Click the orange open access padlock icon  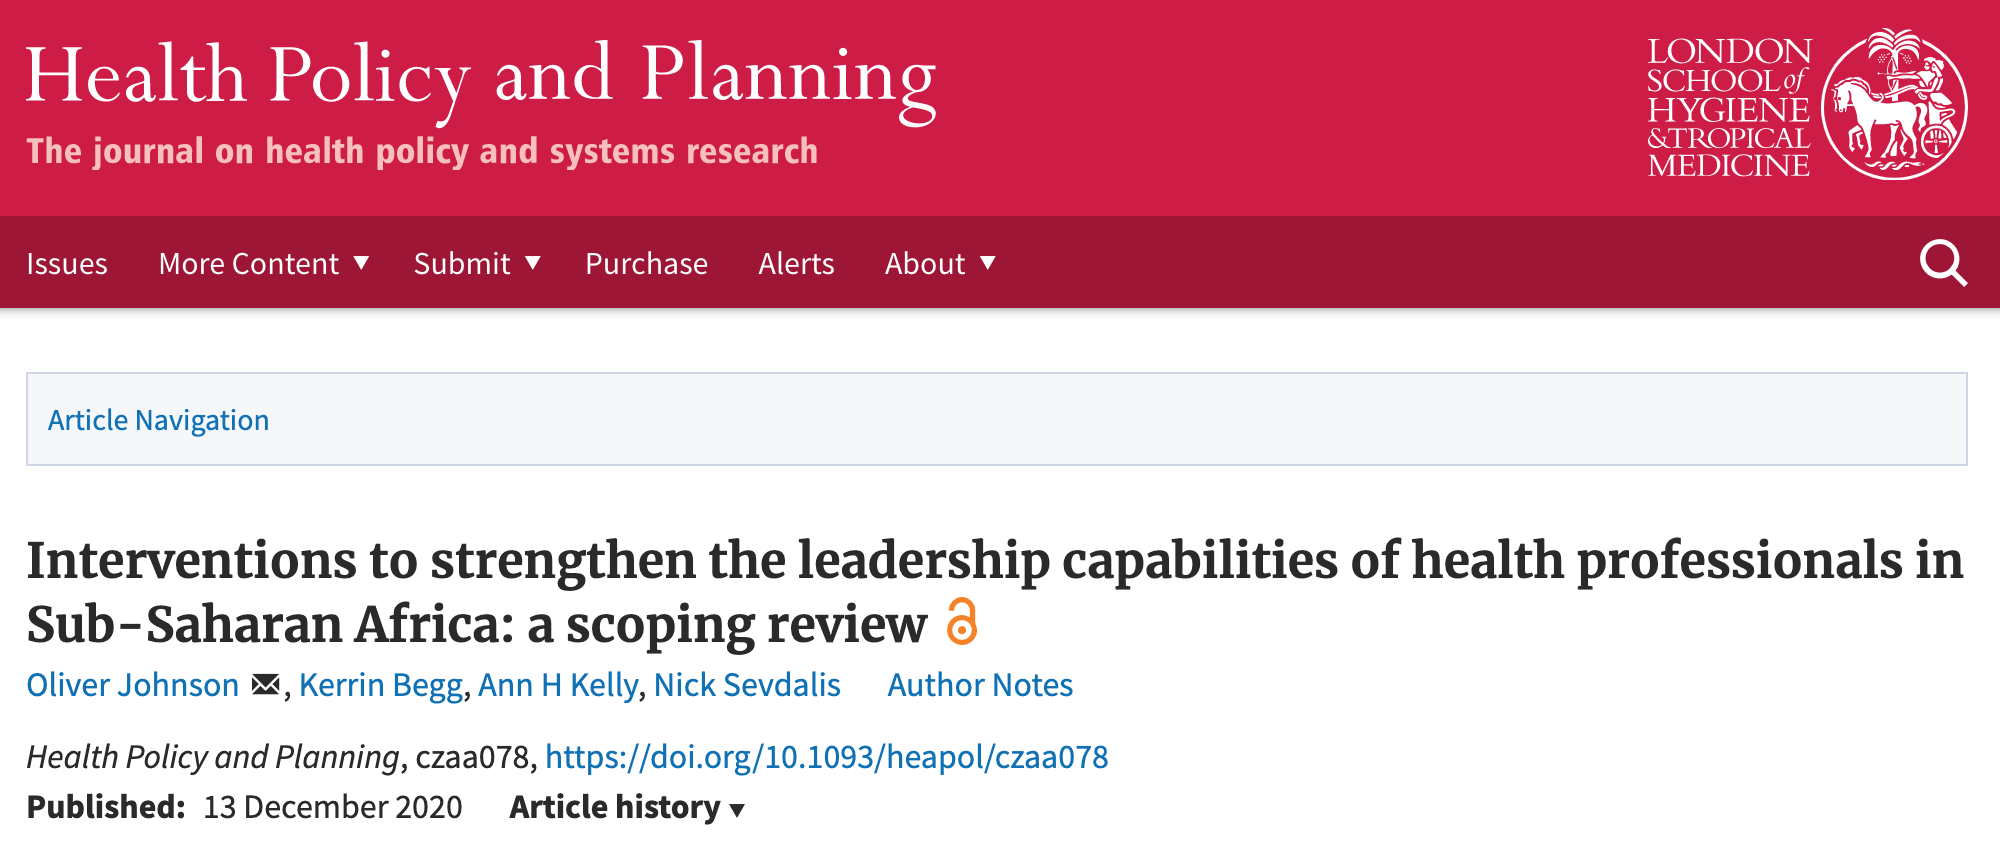tap(961, 622)
